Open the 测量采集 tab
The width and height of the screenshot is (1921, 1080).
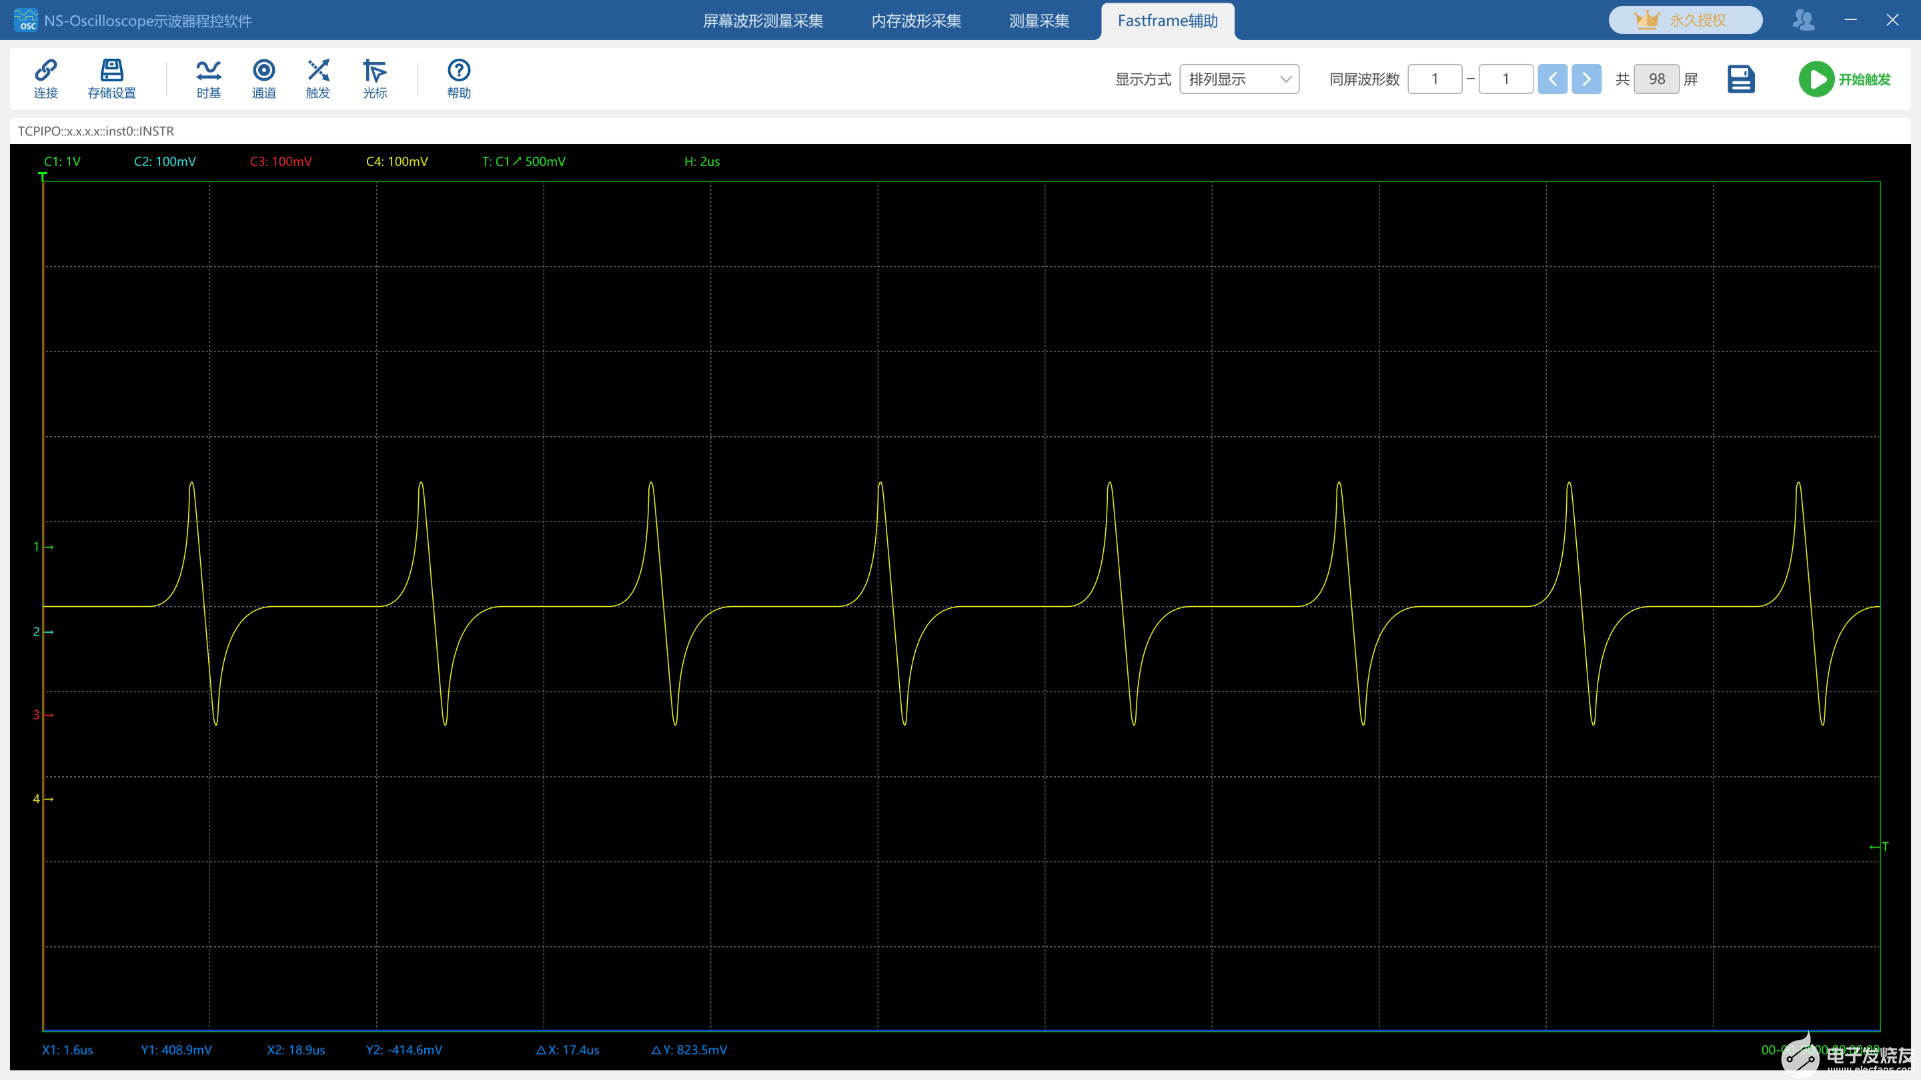1039,21
